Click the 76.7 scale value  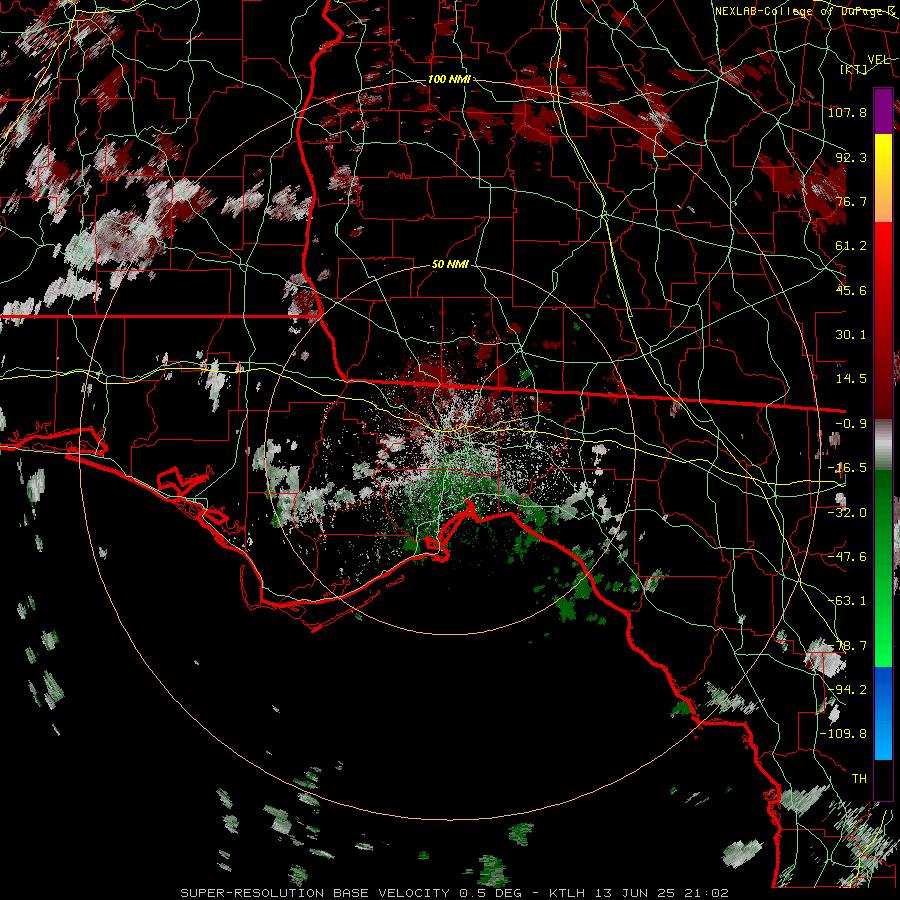tap(851, 201)
